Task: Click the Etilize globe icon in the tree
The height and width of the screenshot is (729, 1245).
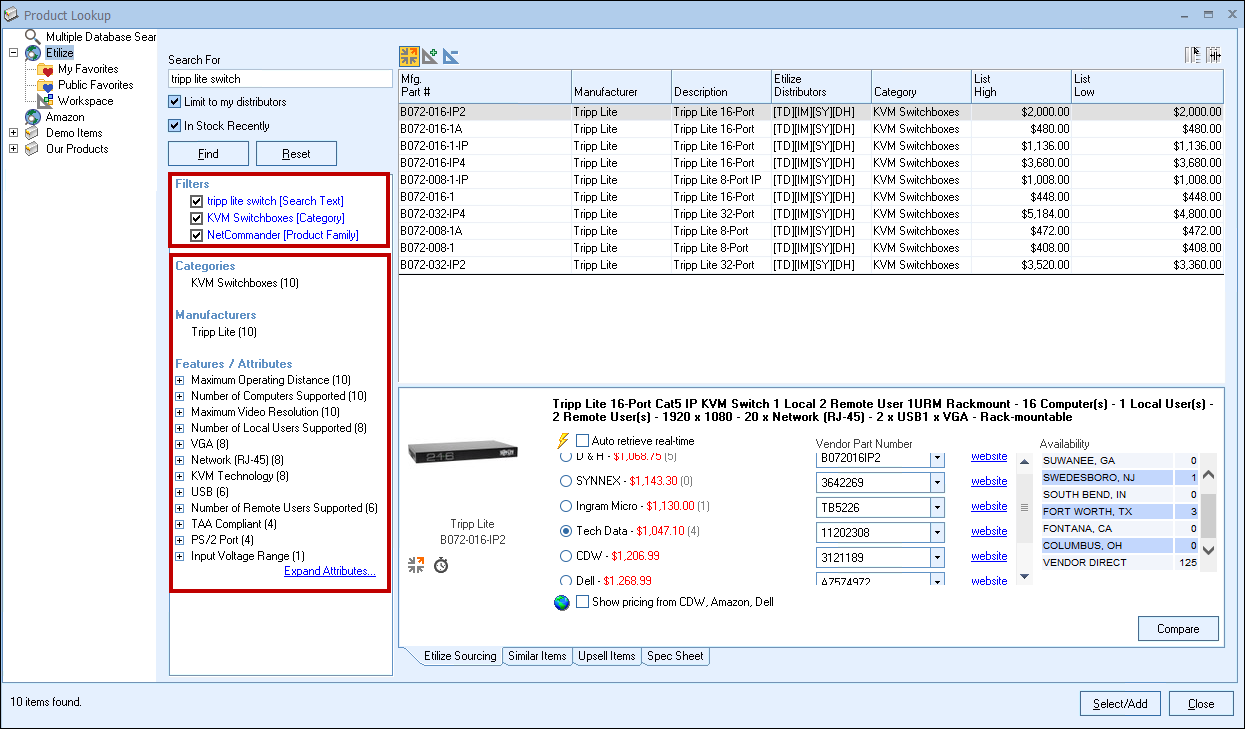Action: pos(33,53)
